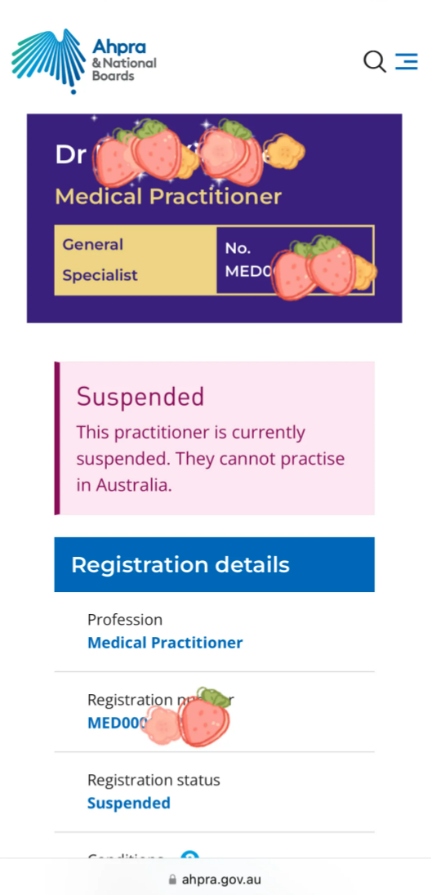Click the suspended practitioner notice text
The width and height of the screenshot is (431, 895).
click(x=211, y=459)
